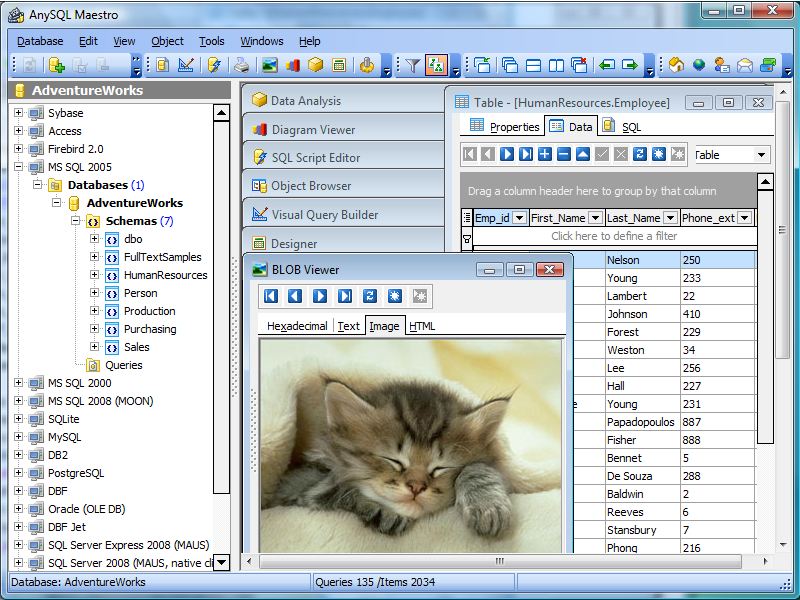Open the Diagram Viewer panel
Viewport: 800px width, 600px height.
(312, 130)
